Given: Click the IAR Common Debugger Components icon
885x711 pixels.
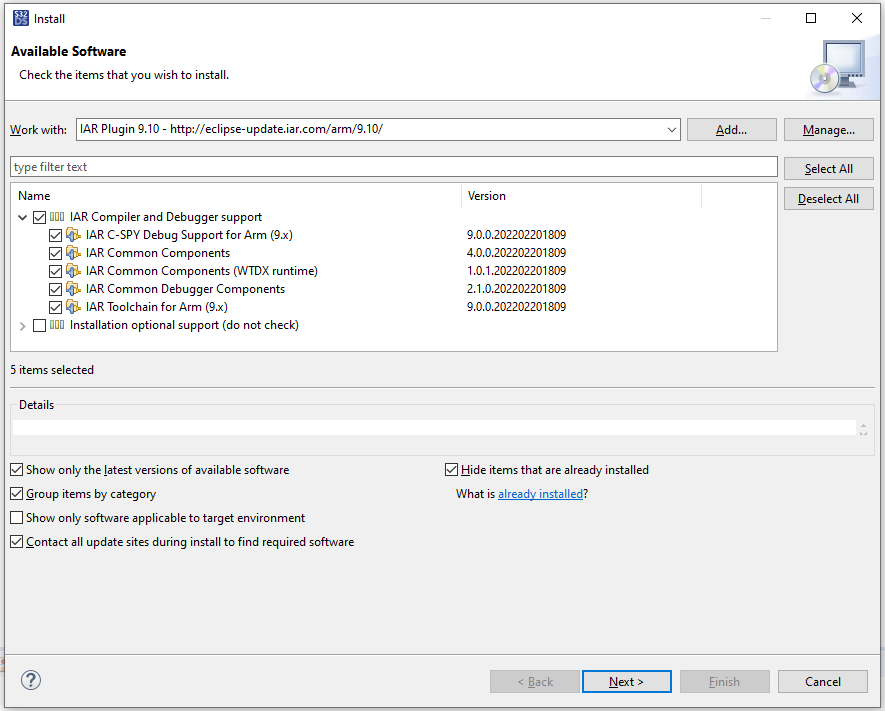Looking at the screenshot, I should pos(73,289).
